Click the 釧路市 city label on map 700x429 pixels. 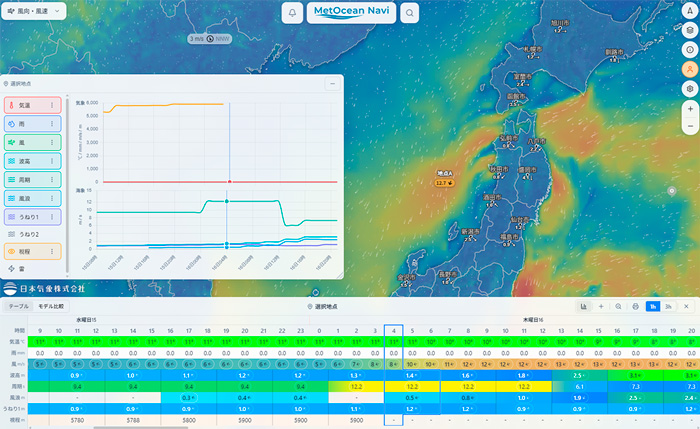[614, 52]
